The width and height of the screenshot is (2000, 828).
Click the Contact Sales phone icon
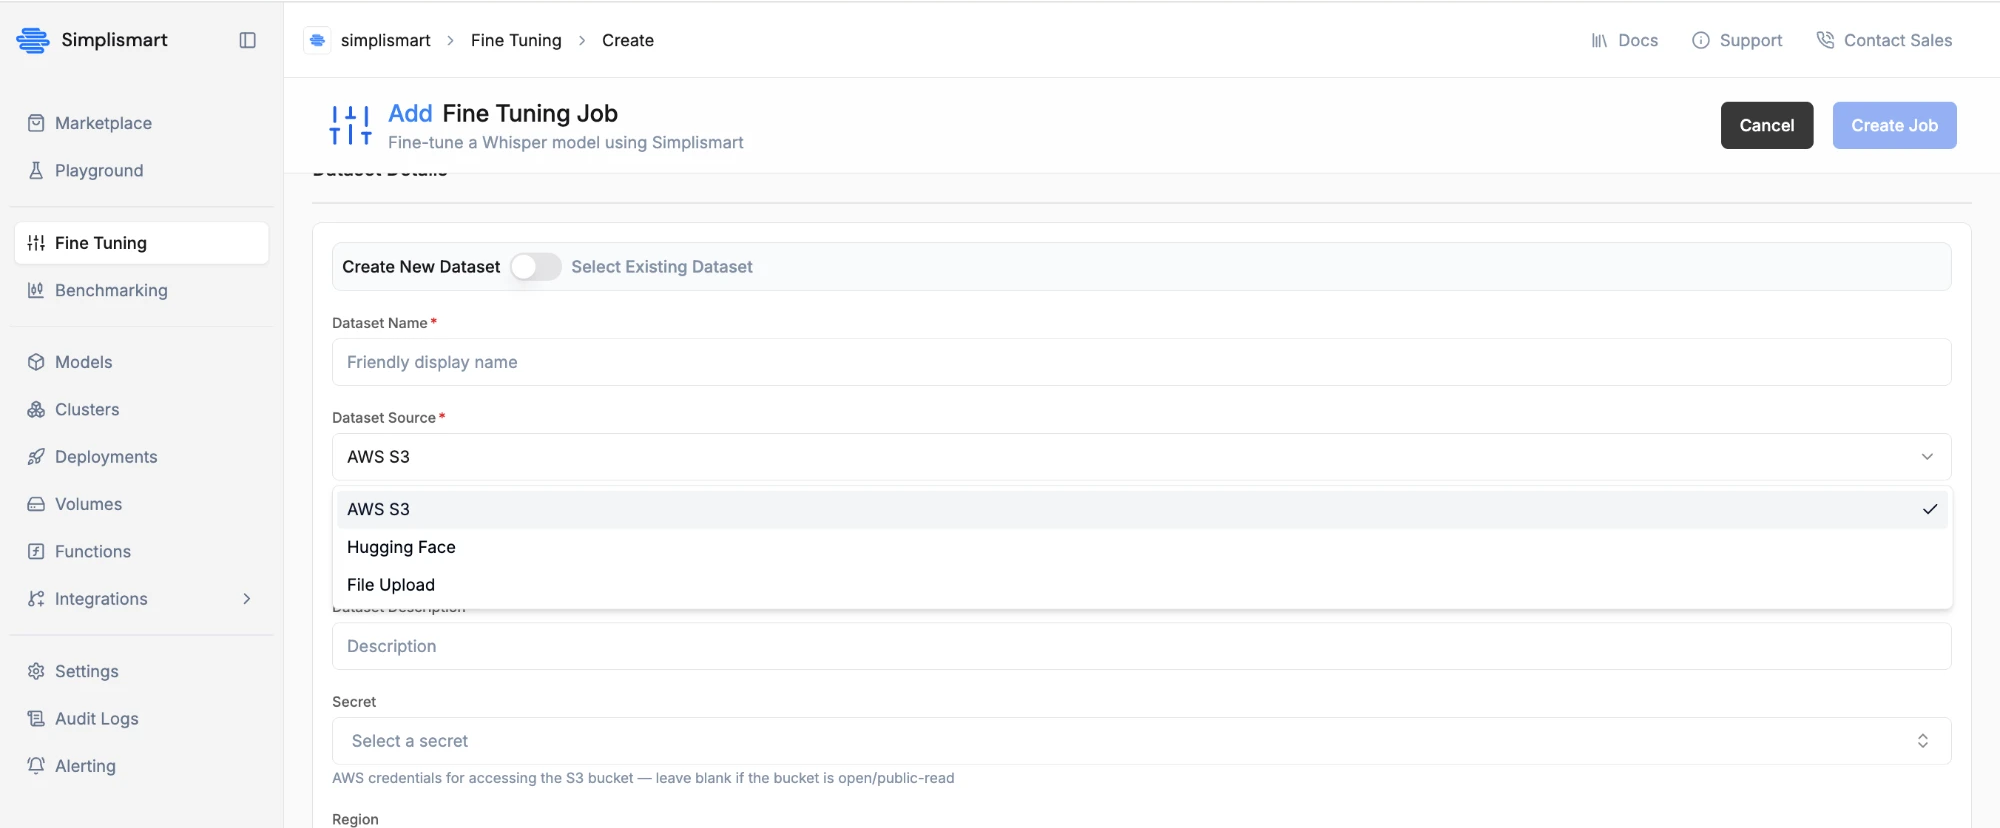[1825, 40]
